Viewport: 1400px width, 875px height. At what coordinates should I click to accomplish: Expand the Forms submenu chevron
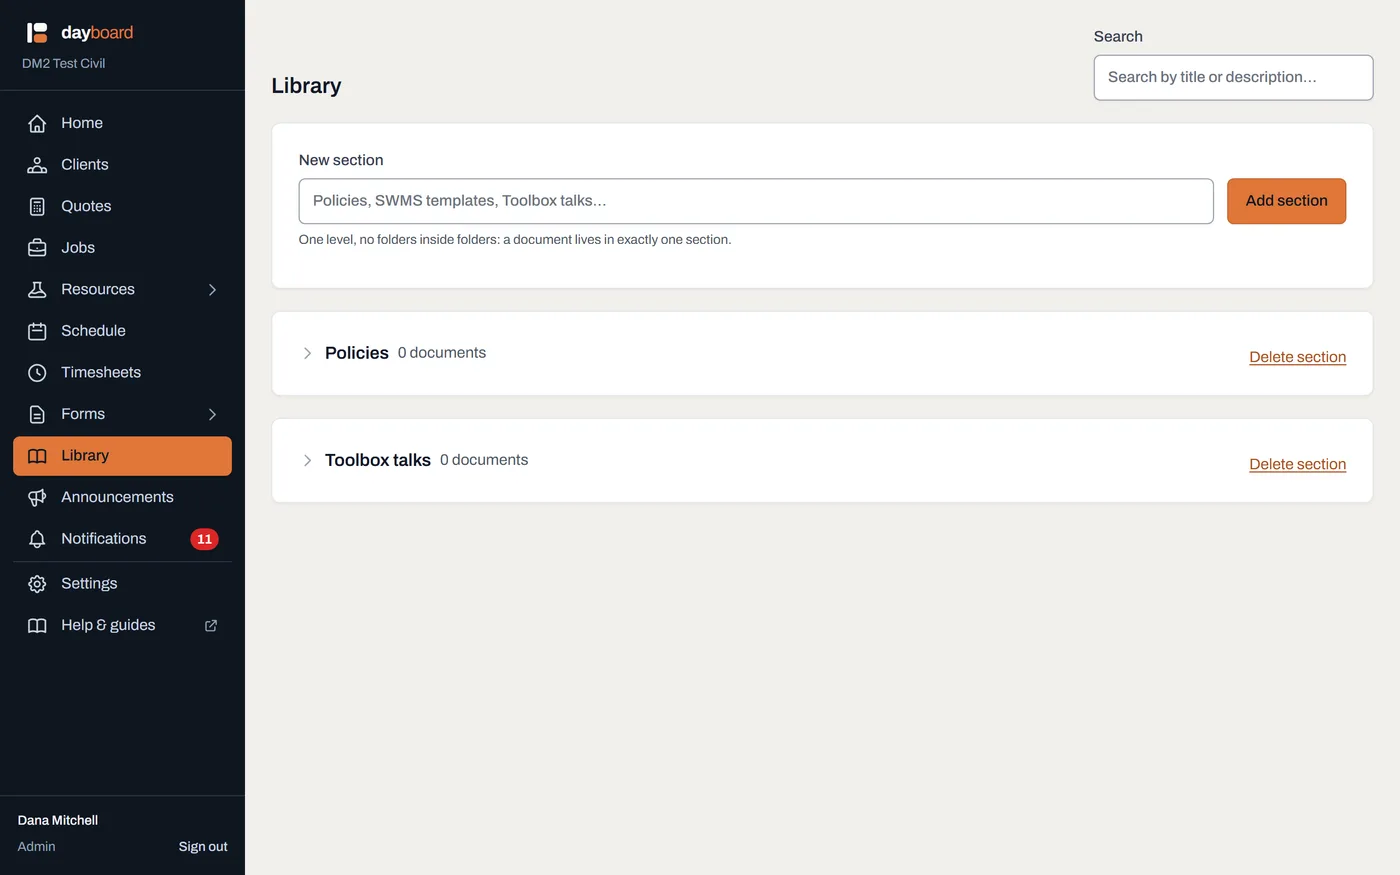tap(212, 414)
